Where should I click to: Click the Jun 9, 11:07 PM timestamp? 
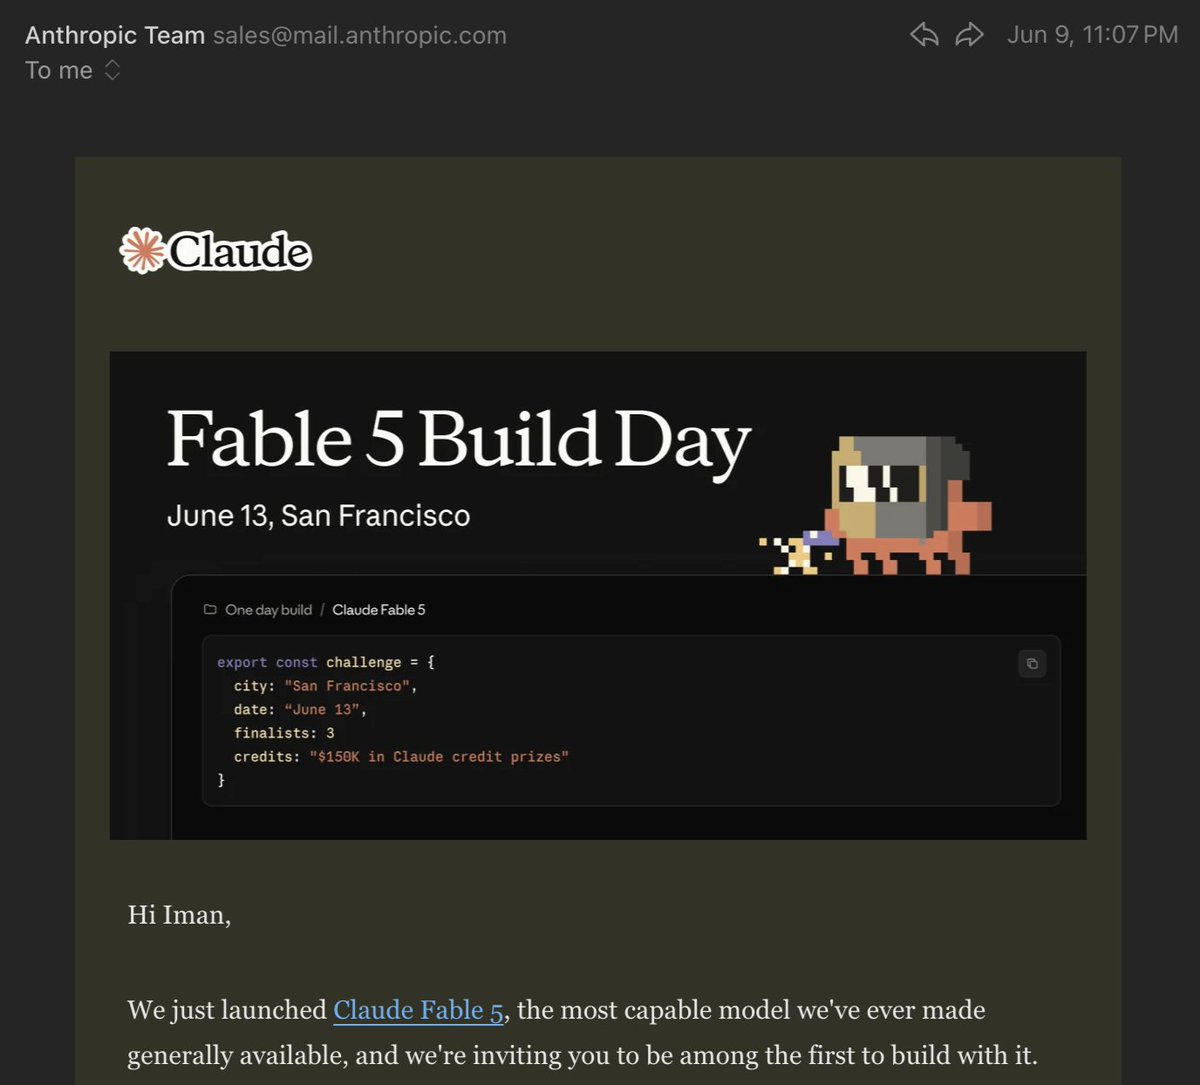pos(1093,35)
